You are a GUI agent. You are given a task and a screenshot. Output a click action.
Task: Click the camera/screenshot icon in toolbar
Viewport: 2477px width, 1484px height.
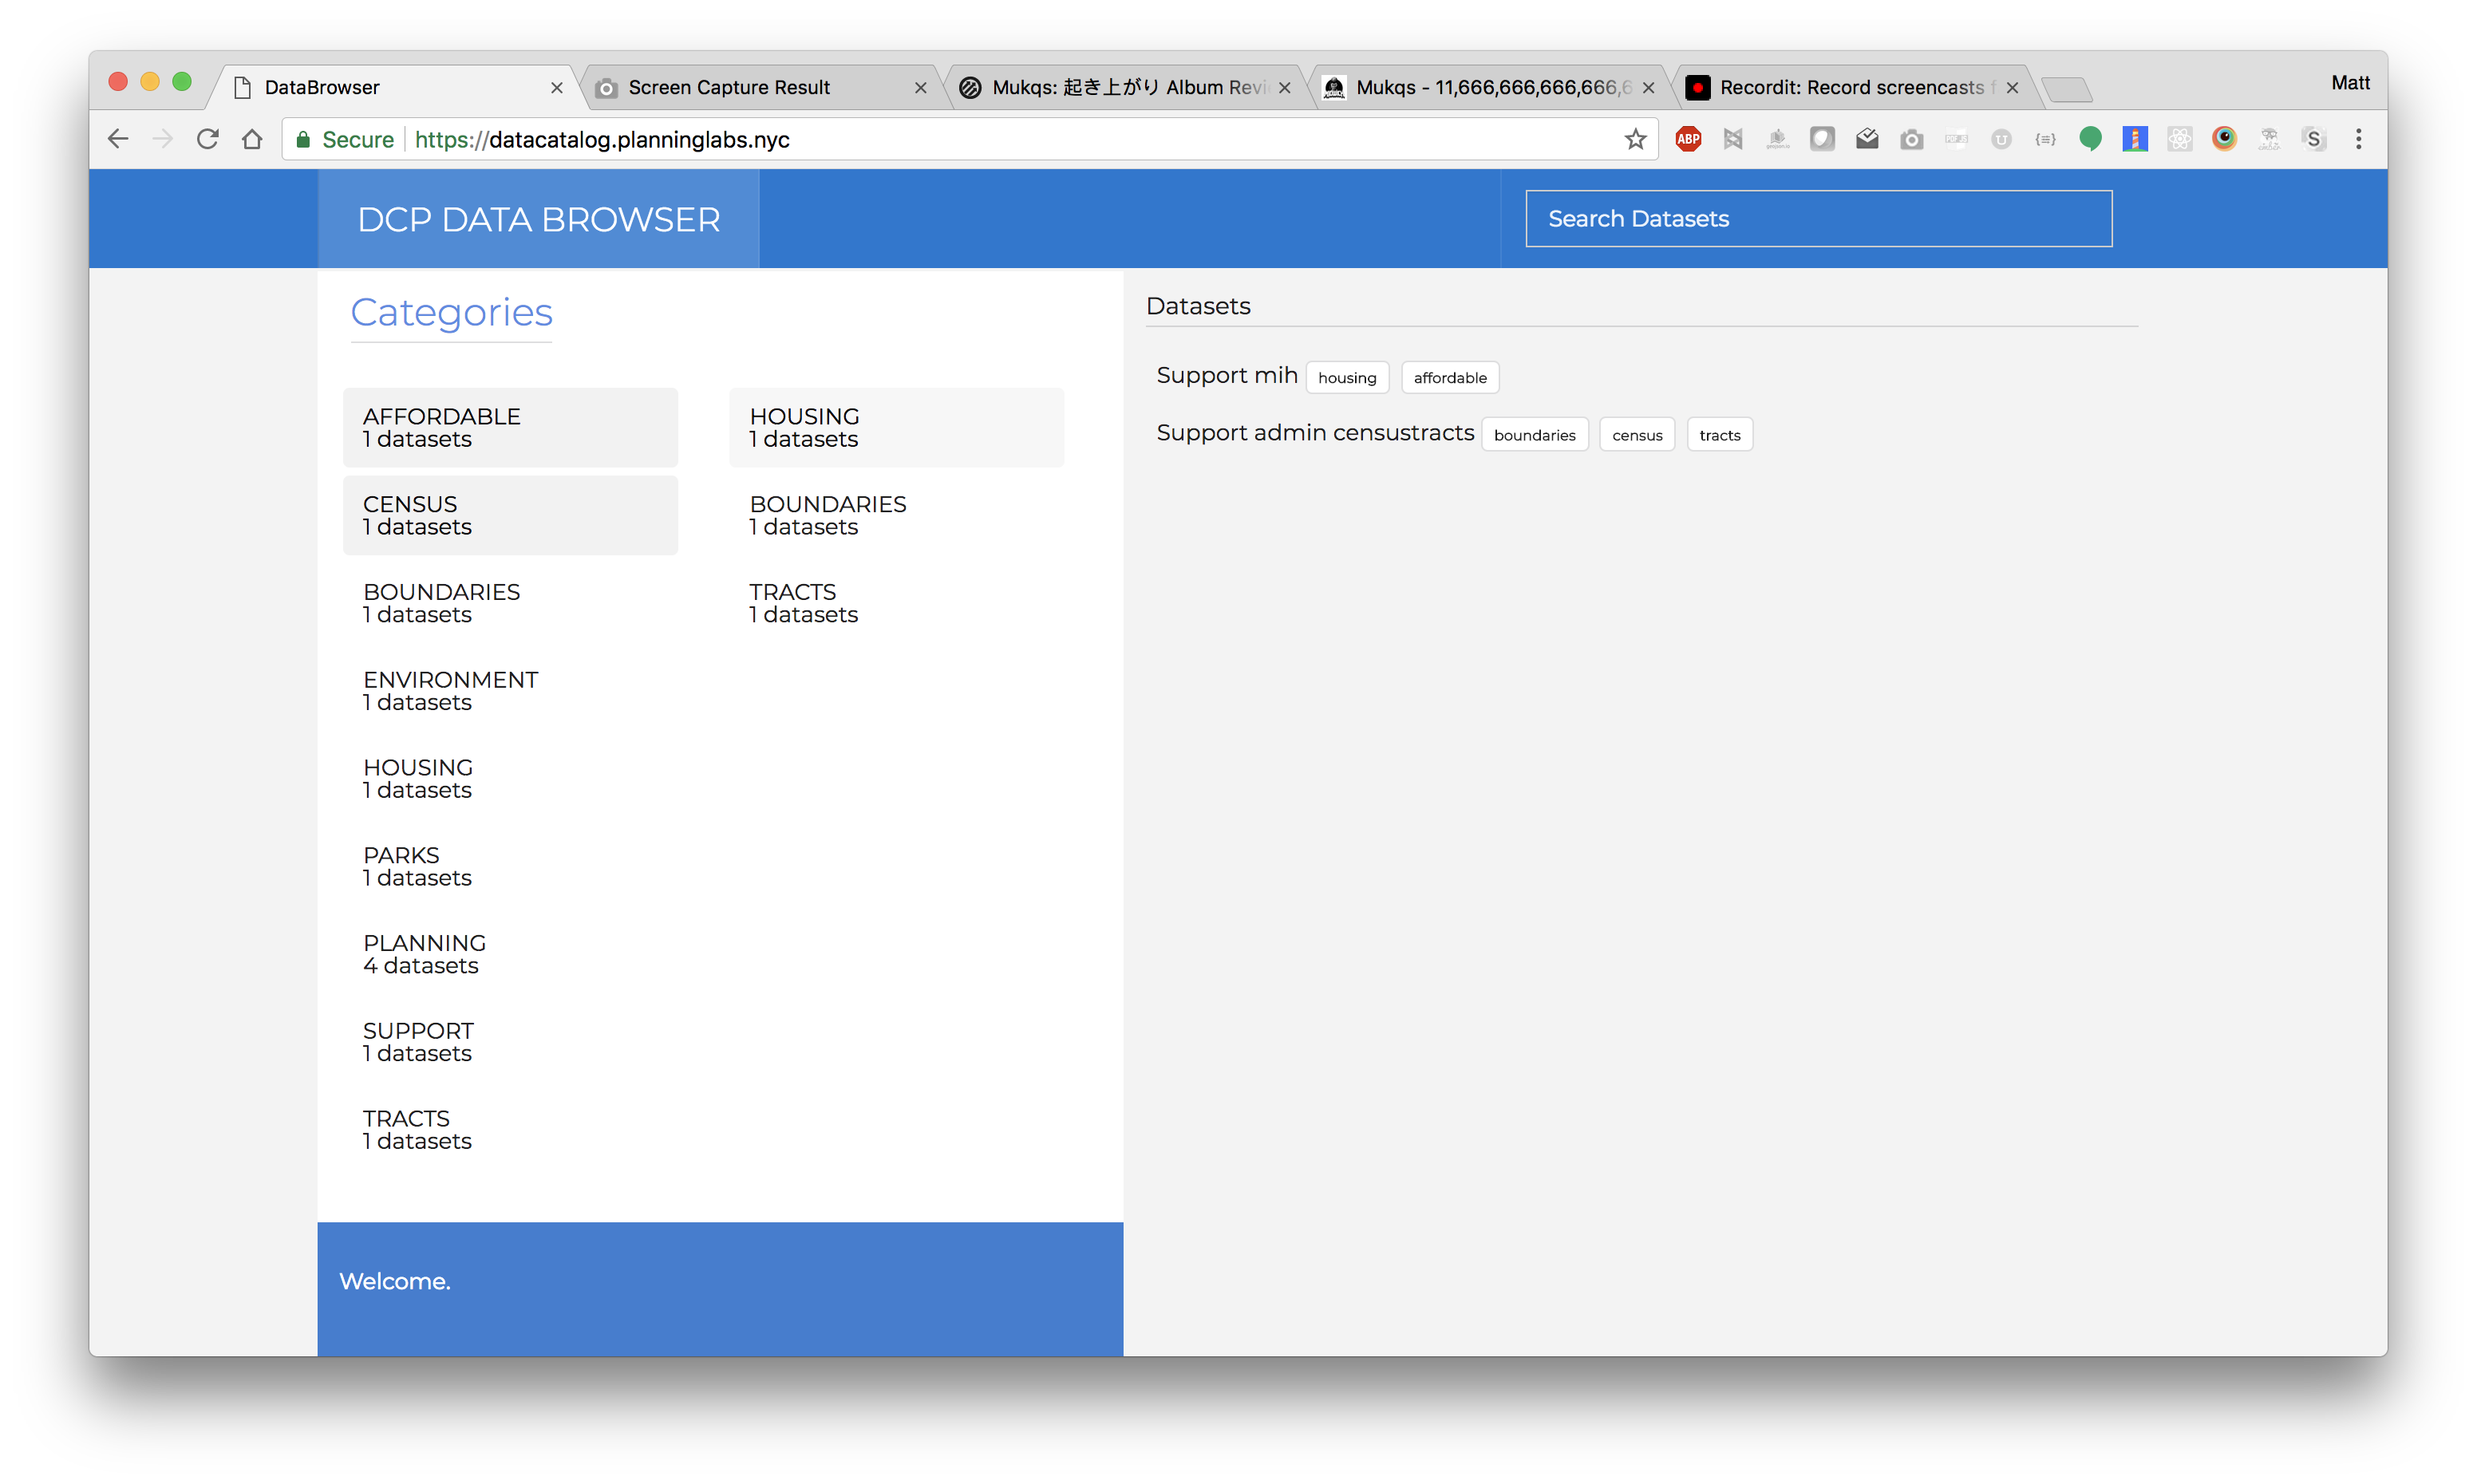(1915, 141)
